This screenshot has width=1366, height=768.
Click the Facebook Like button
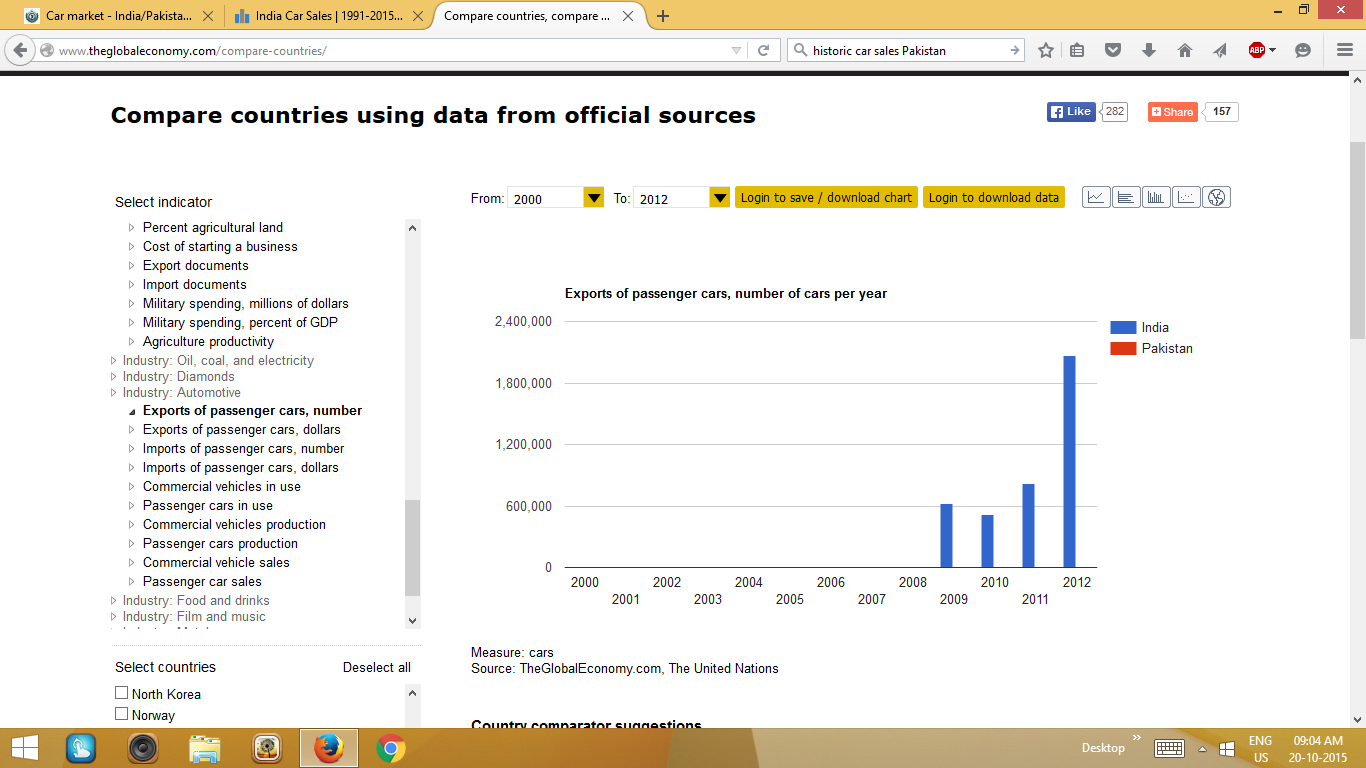point(1071,112)
